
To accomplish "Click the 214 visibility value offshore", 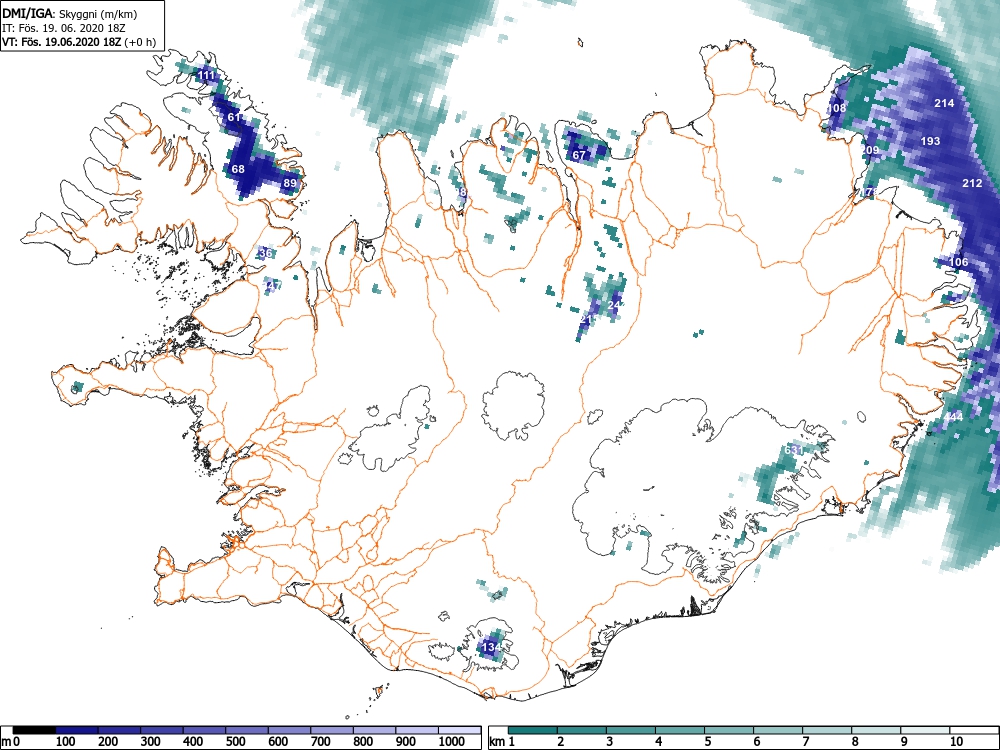I will [x=944, y=103].
